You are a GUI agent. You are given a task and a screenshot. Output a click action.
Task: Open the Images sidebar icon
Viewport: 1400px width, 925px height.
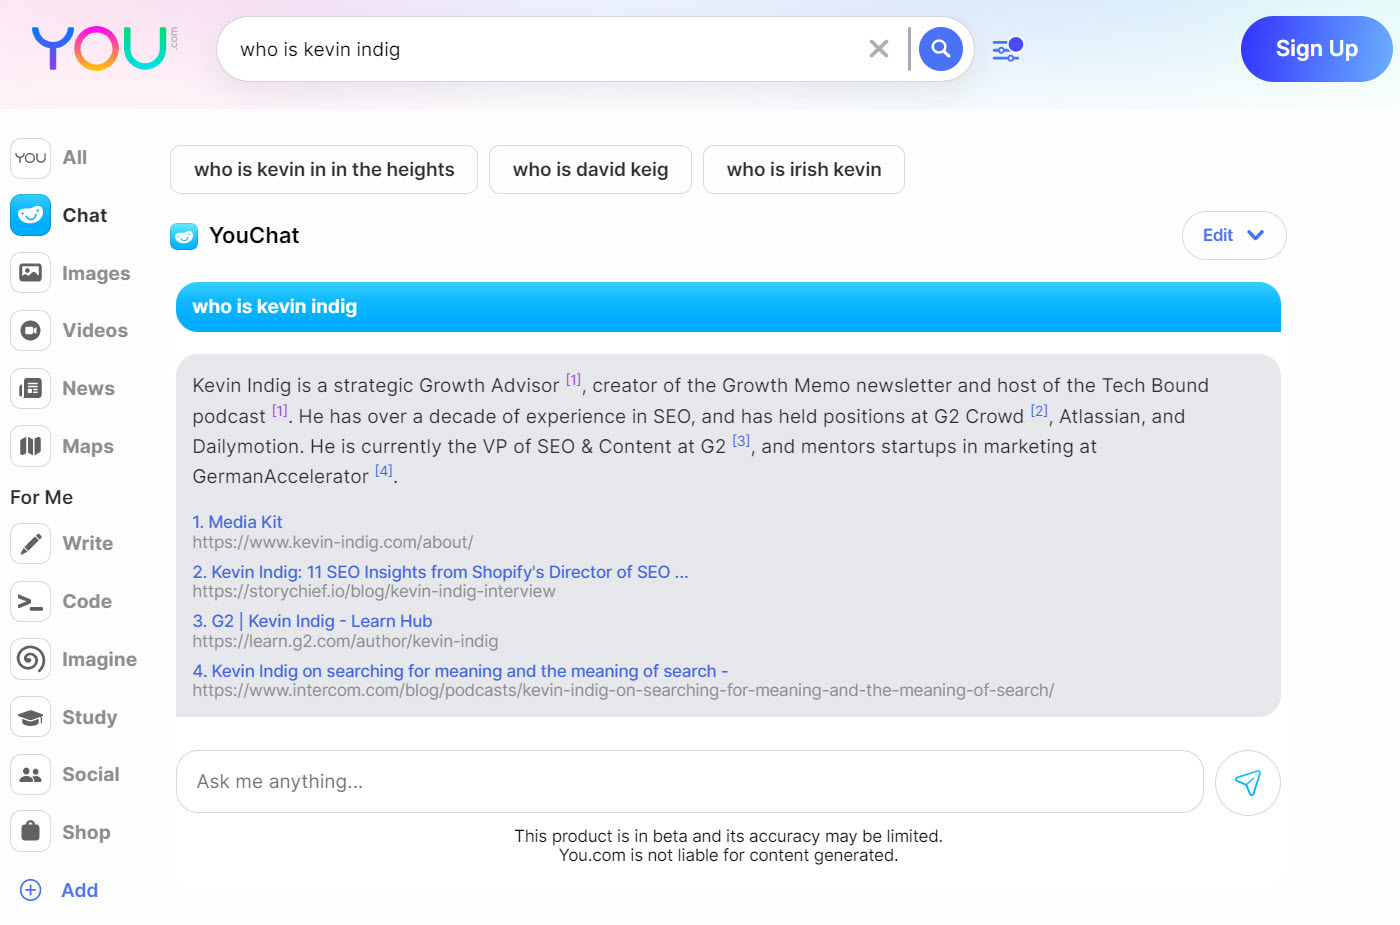click(31, 273)
